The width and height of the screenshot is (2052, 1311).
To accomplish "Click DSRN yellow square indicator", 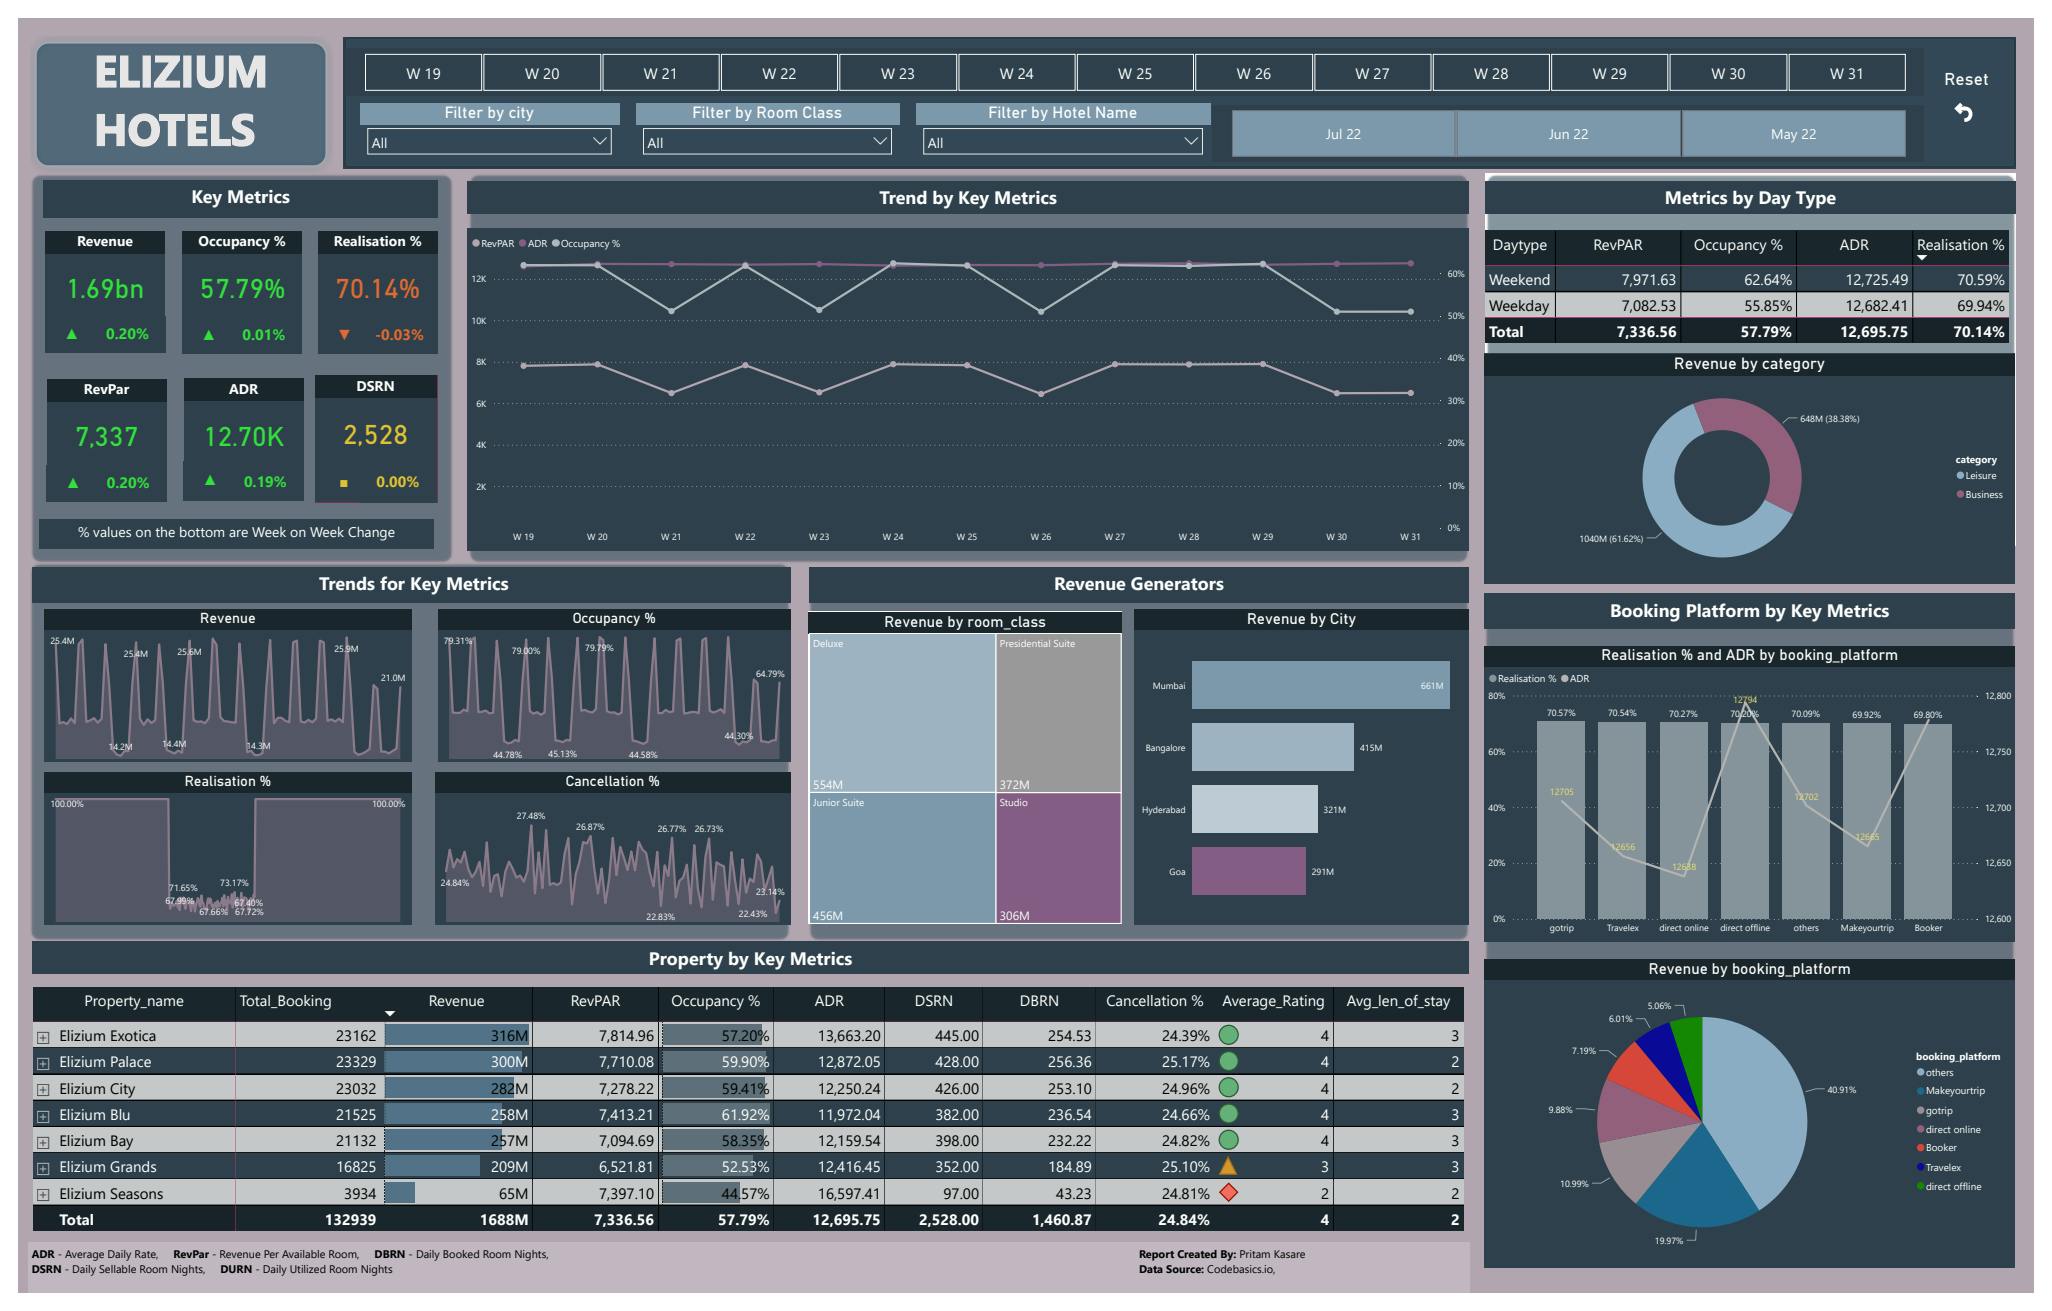I will point(344,483).
